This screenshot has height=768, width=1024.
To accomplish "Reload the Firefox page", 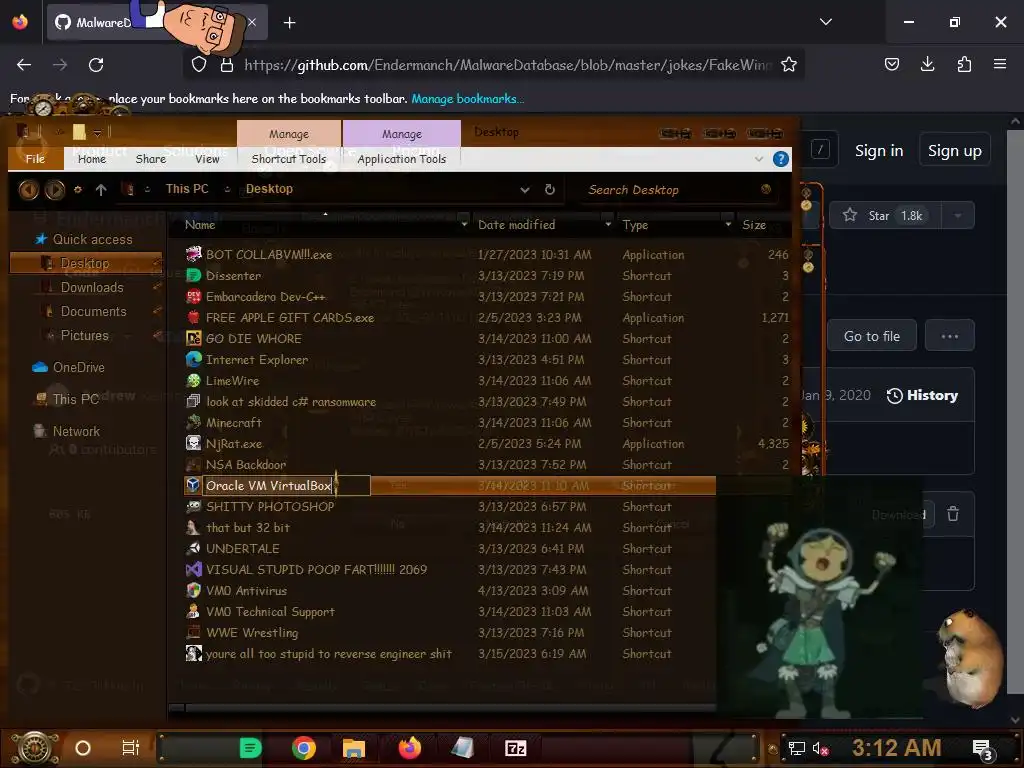I will [x=96, y=65].
